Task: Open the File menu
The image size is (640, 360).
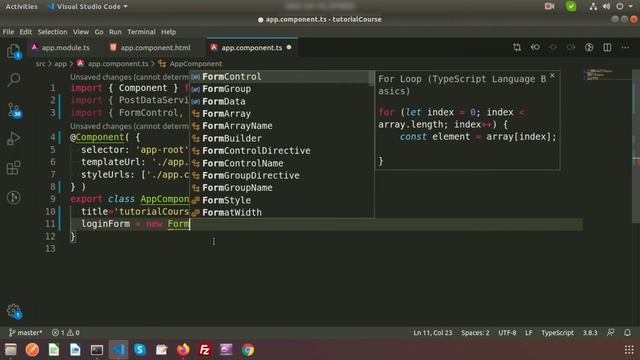Action: click(8, 32)
